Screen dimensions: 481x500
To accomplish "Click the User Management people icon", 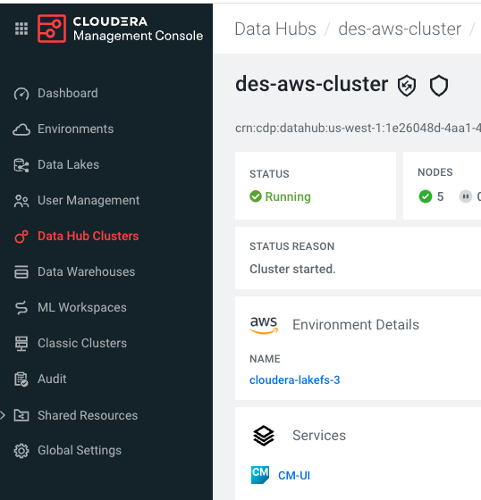I will pyautogui.click(x=21, y=201).
